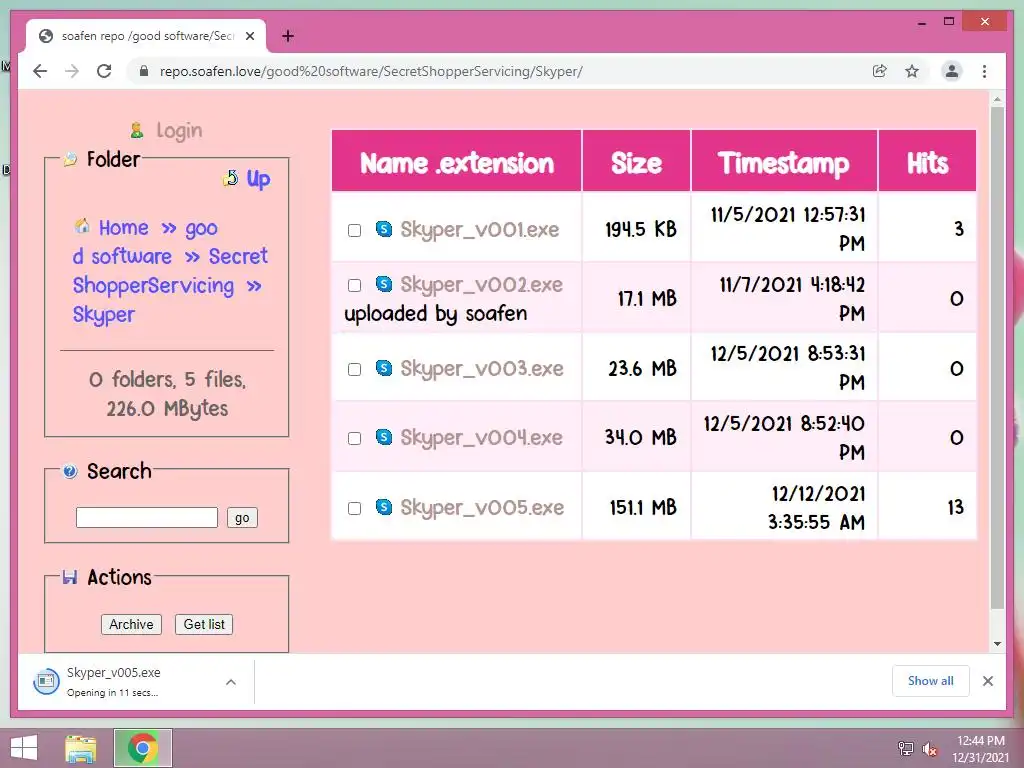Click the page vertical scrollbar thumb
Screen dimensions: 1024x768
point(997,357)
